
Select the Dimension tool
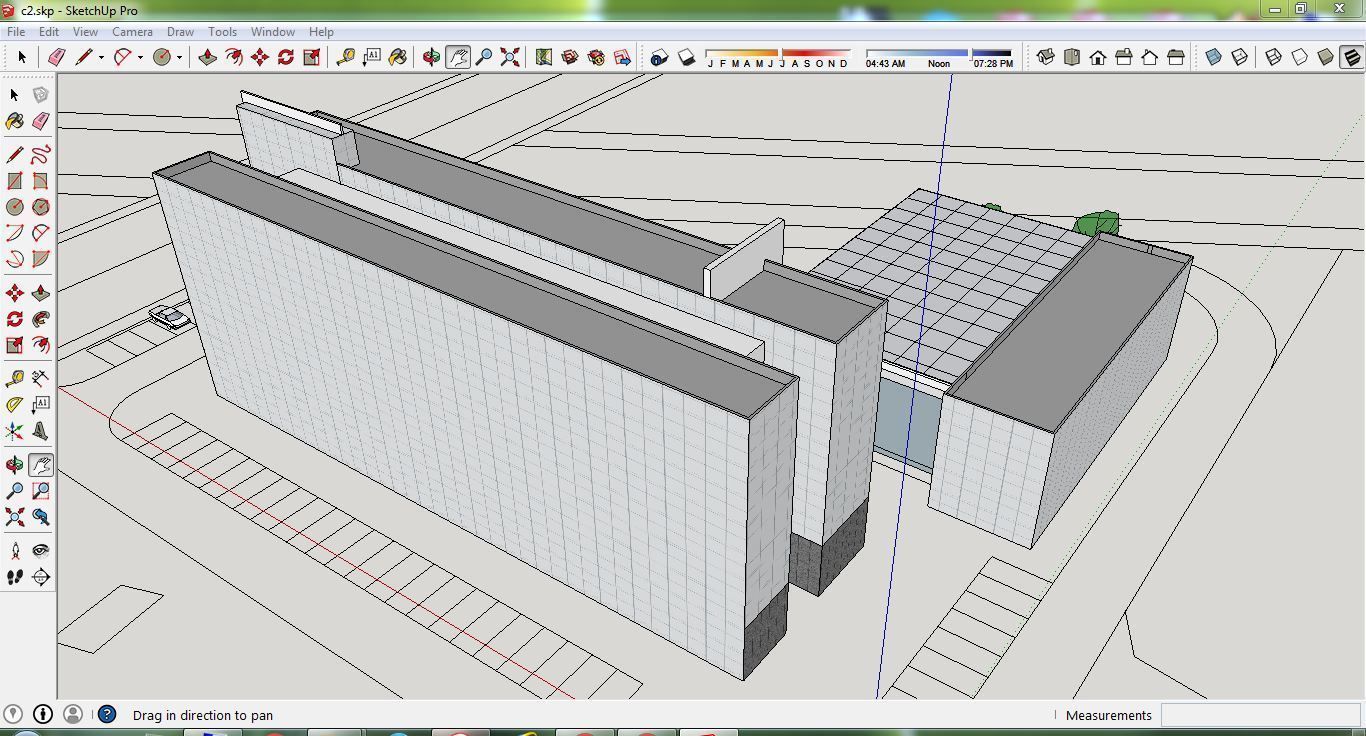(40, 379)
